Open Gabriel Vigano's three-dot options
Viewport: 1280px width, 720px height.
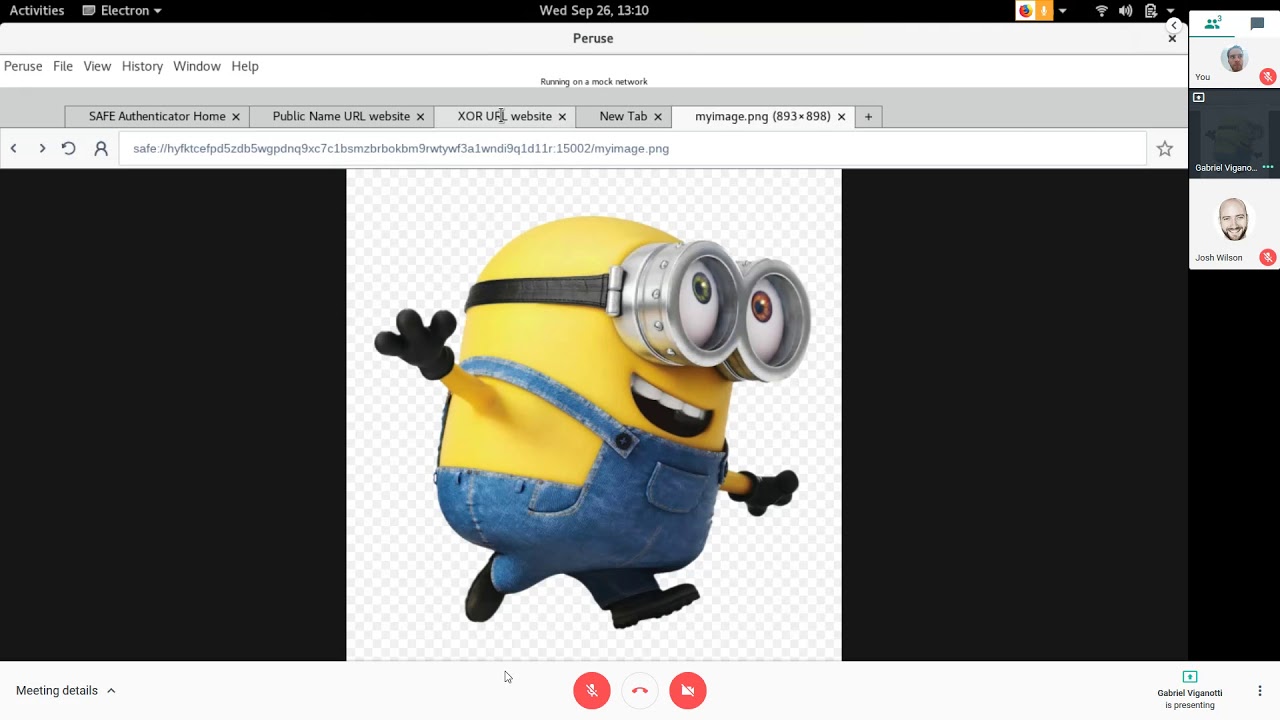coord(1268,168)
